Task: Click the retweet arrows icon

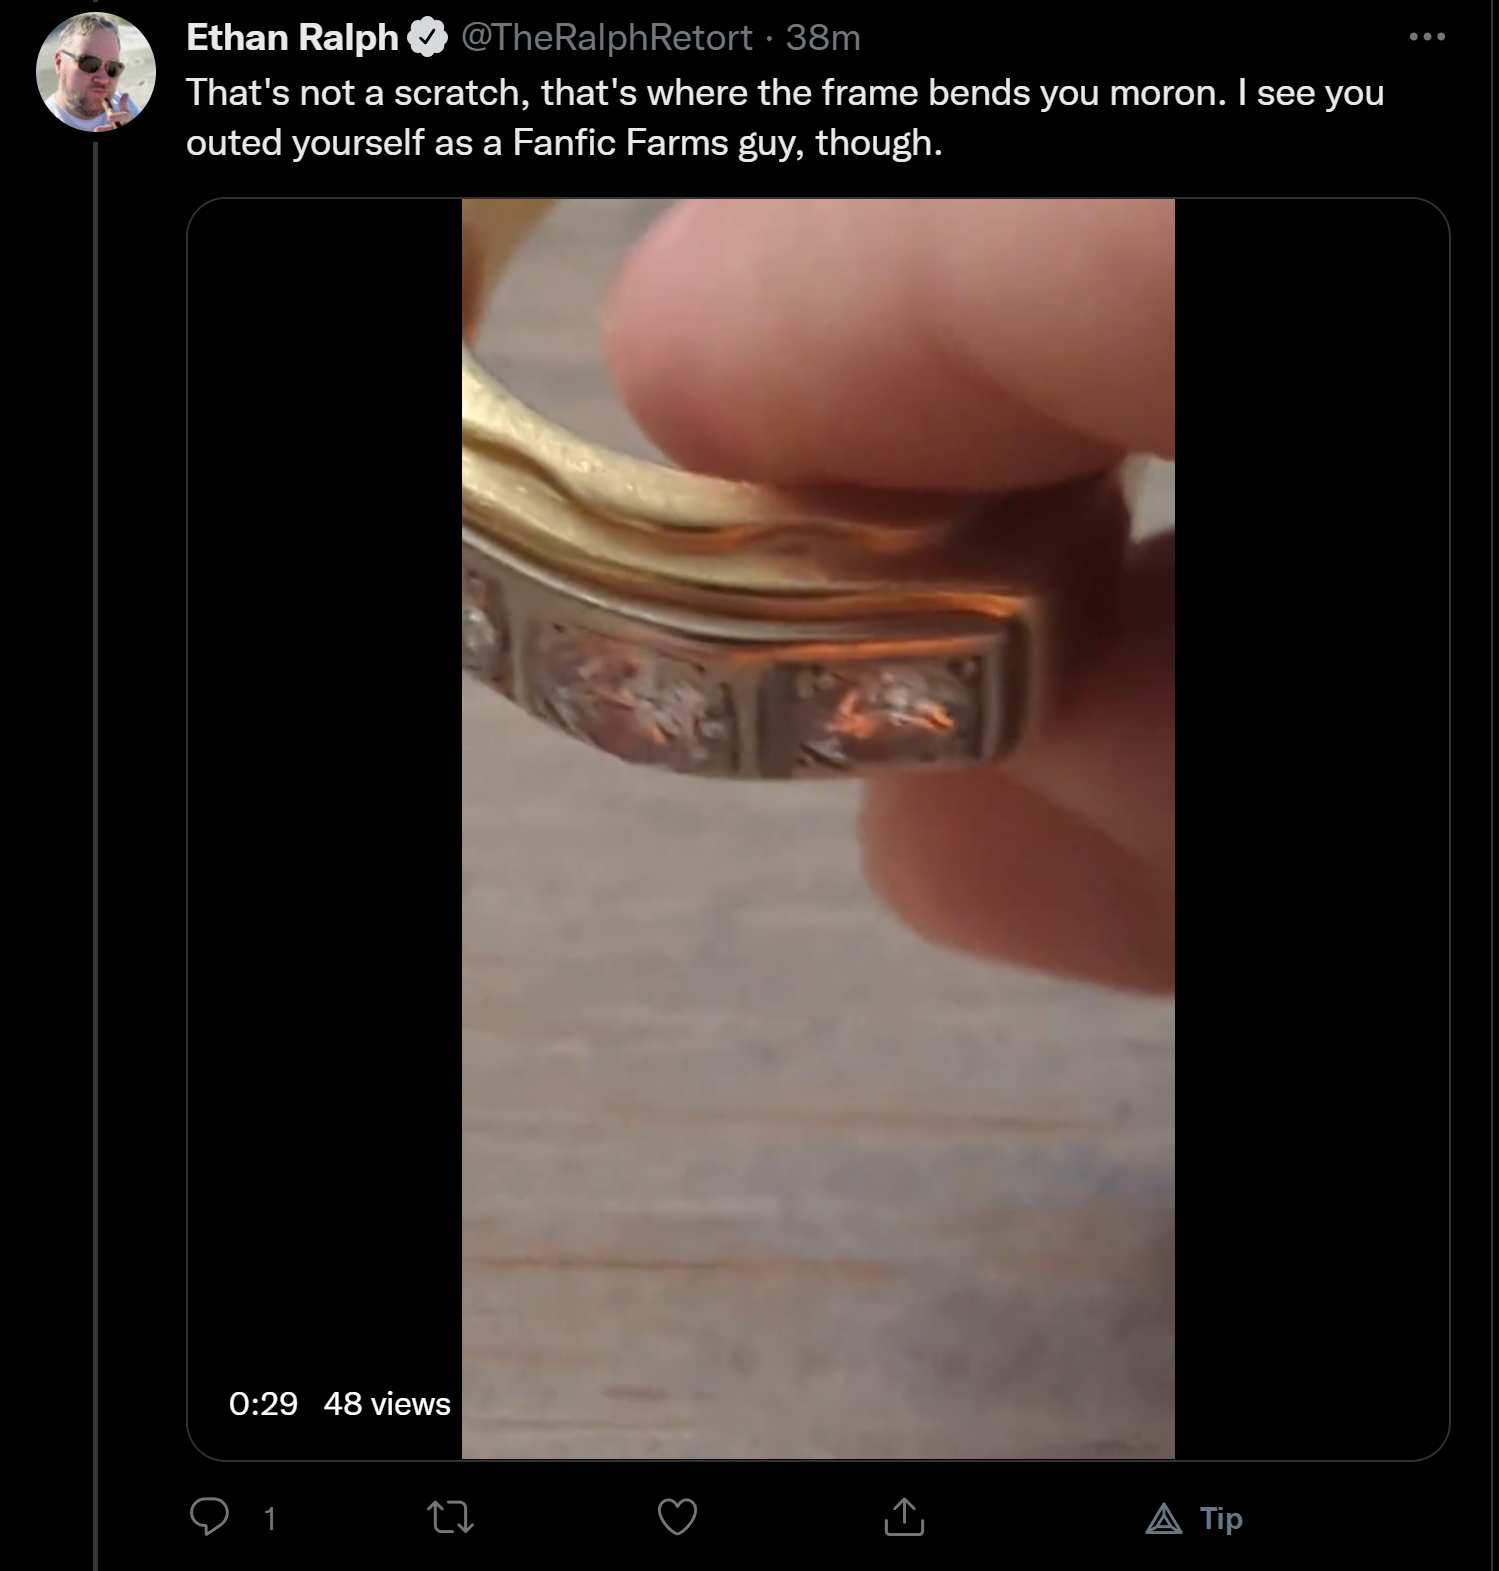Action: 450,1518
